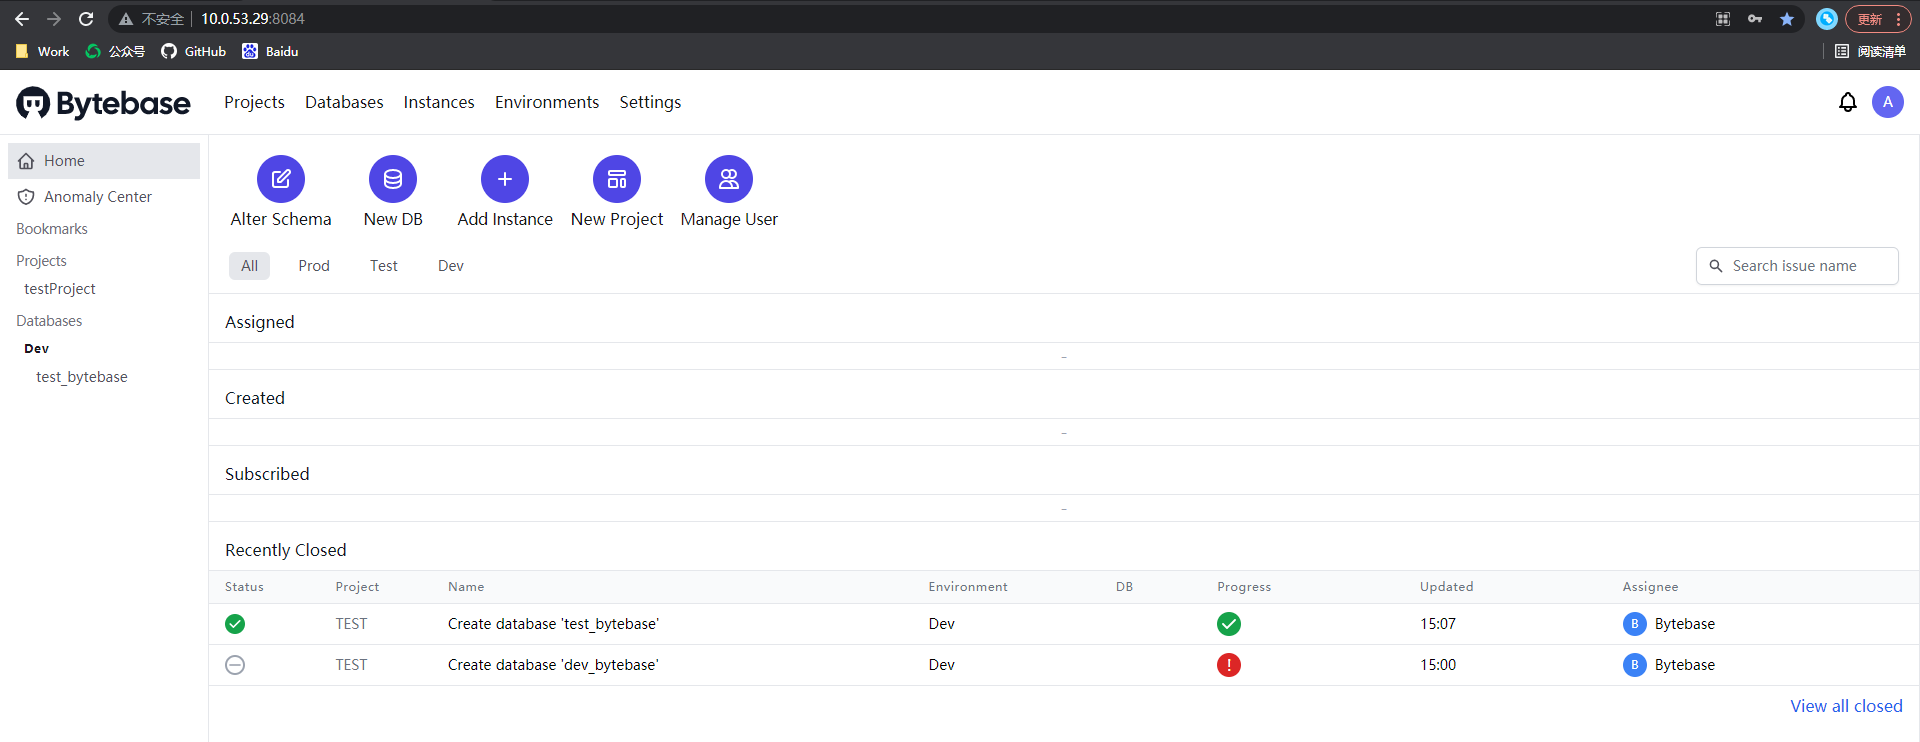
Task: Click the 15:00 updated time
Action: tap(1438, 665)
